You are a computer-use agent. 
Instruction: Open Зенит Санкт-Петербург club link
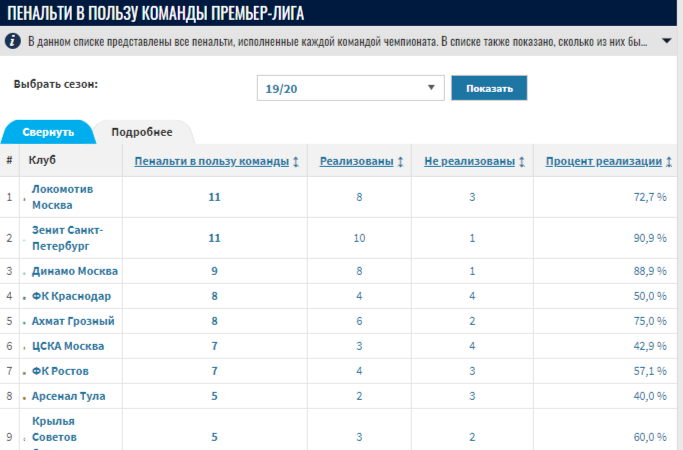[68, 238]
